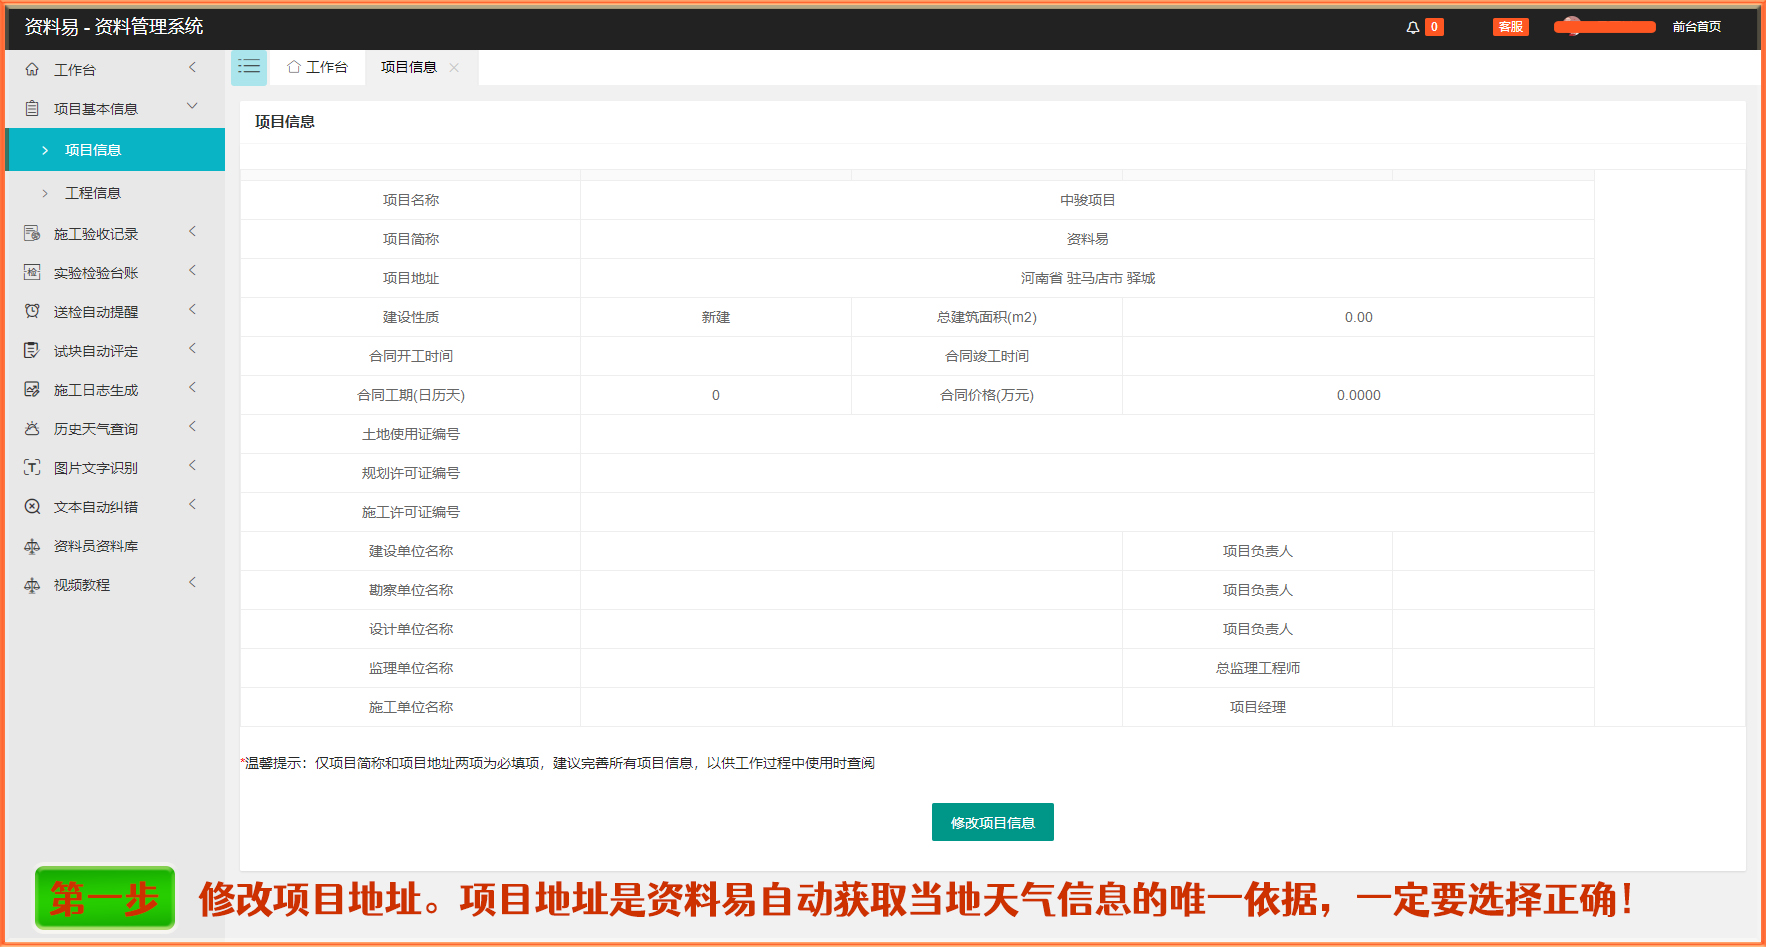The height and width of the screenshot is (947, 1766).
Task: Click the 视频教程 sidebar icon
Action: click(32, 584)
